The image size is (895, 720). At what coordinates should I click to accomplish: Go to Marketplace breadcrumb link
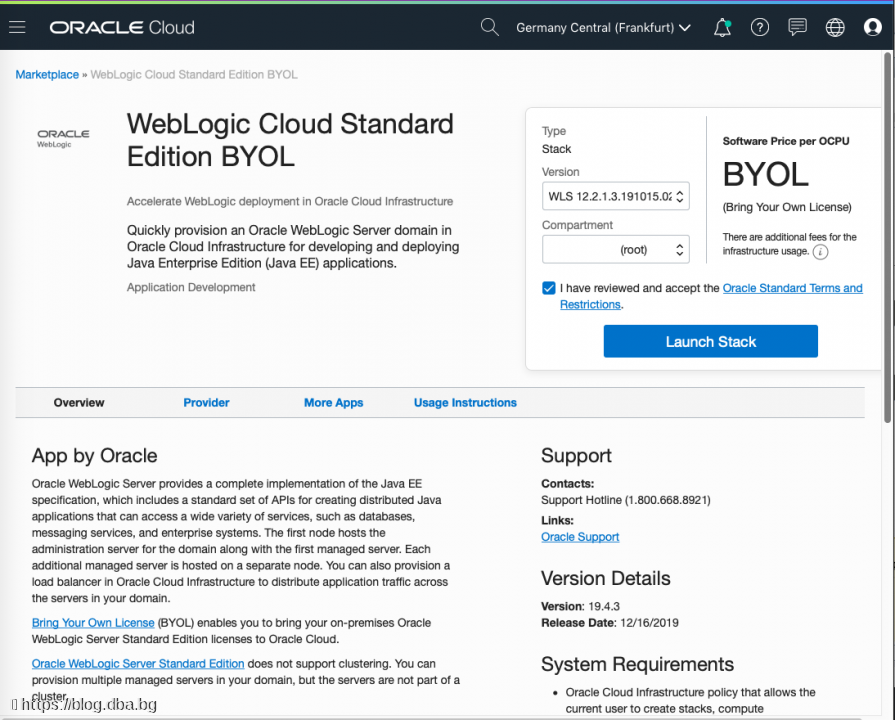coord(47,75)
